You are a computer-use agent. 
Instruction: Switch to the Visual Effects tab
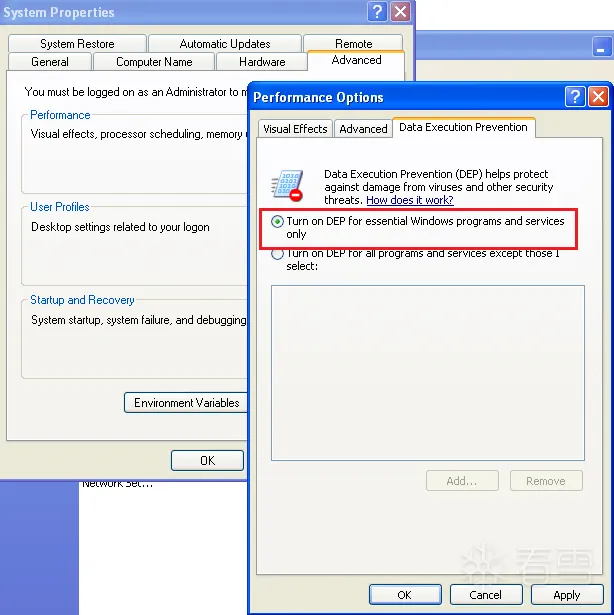(295, 129)
